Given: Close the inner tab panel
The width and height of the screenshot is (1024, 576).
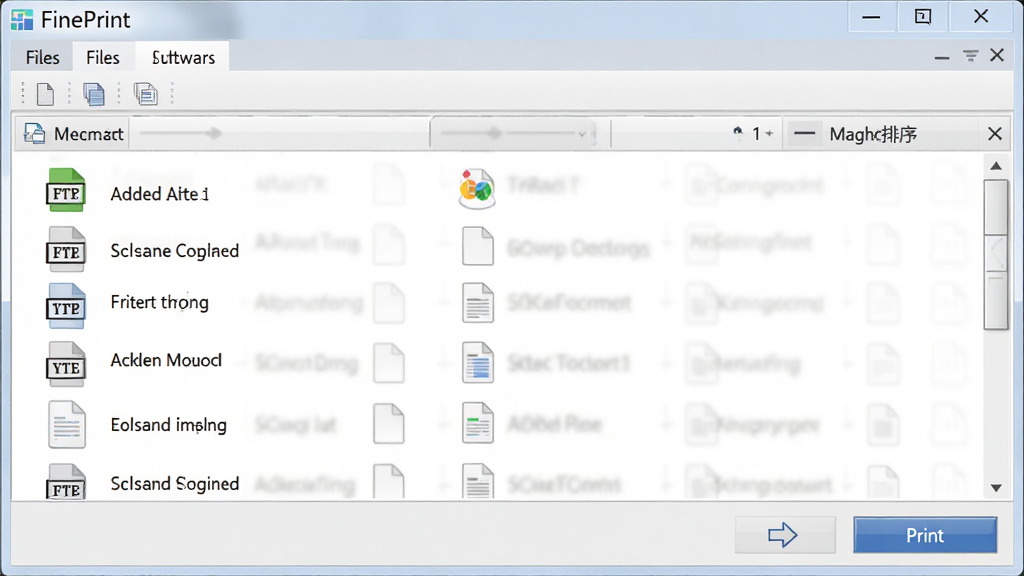Looking at the screenshot, I should 997,56.
